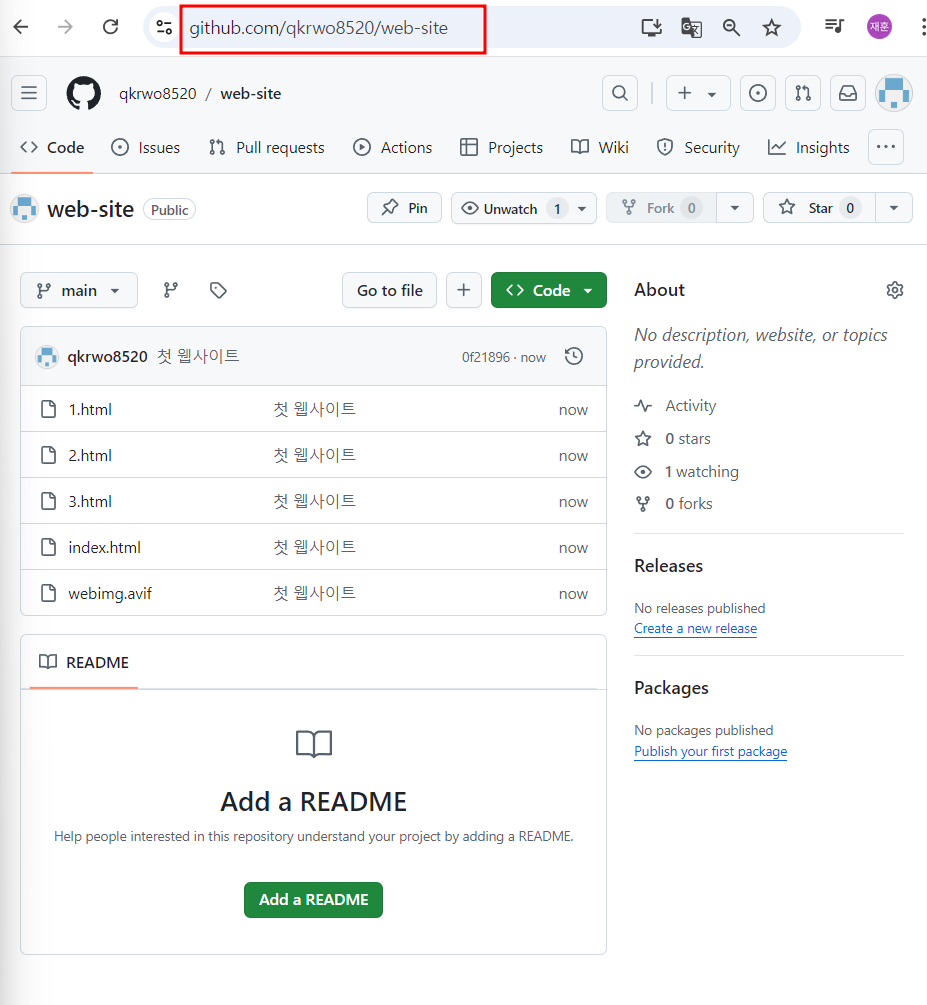Open About settings gear icon

pos(895,290)
